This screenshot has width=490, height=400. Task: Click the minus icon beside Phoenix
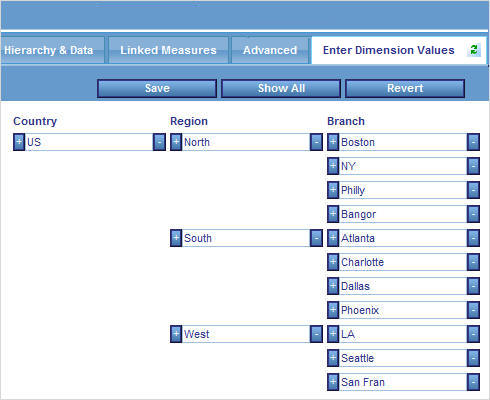click(473, 310)
